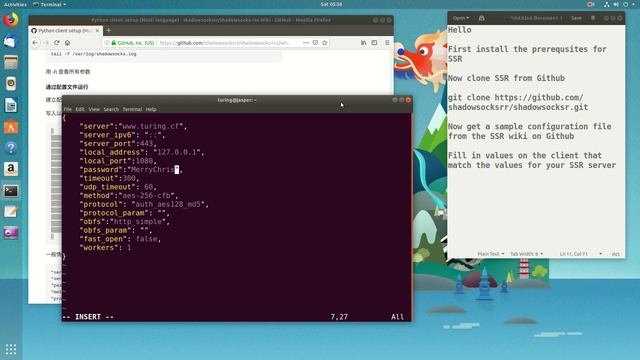
Task: Open the Ln/Col position dropdown arrow
Action: point(600,254)
